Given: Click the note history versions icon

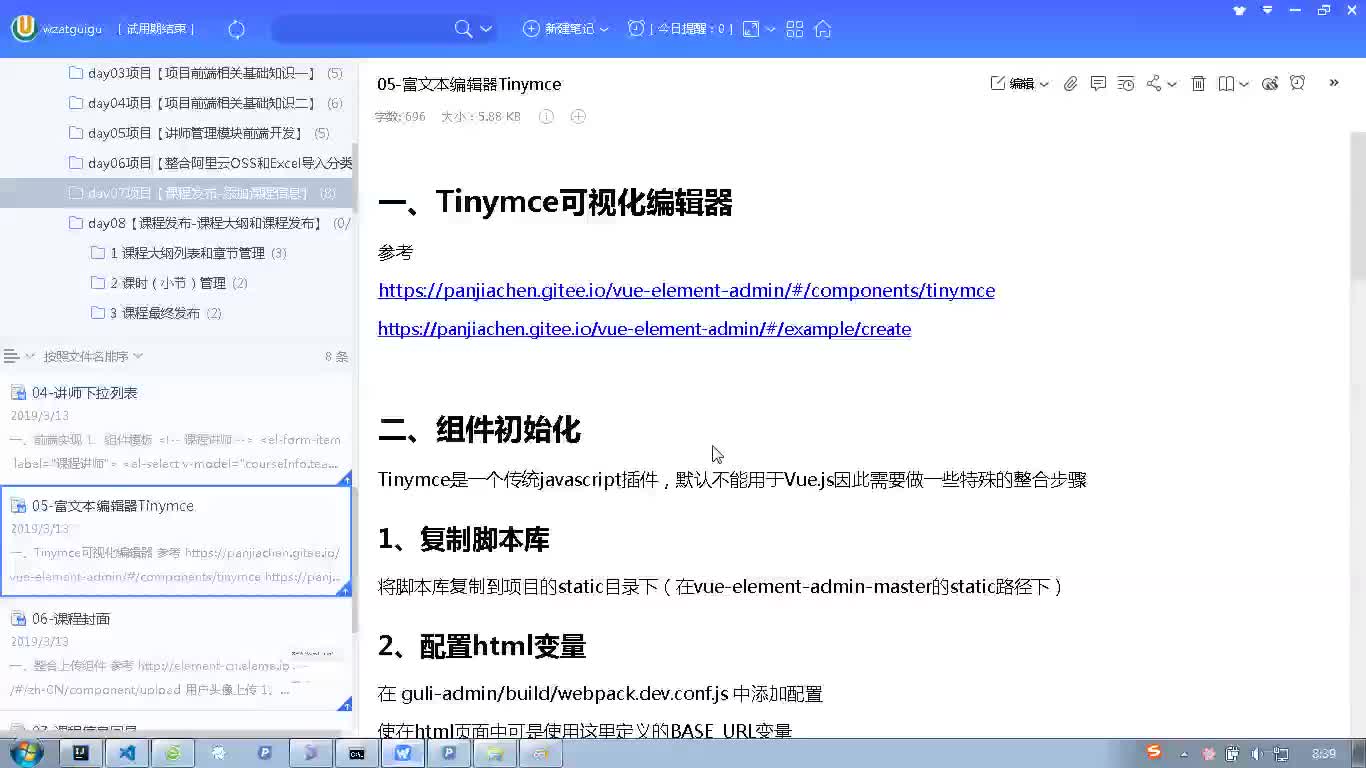Looking at the screenshot, I should (1126, 84).
